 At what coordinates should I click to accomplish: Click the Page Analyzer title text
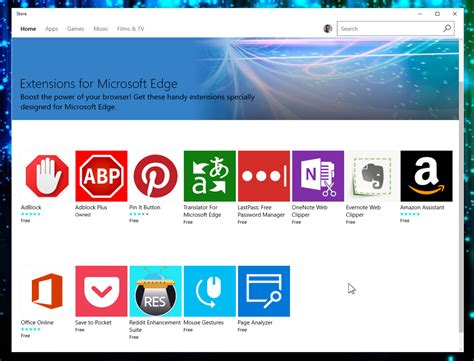(255, 322)
